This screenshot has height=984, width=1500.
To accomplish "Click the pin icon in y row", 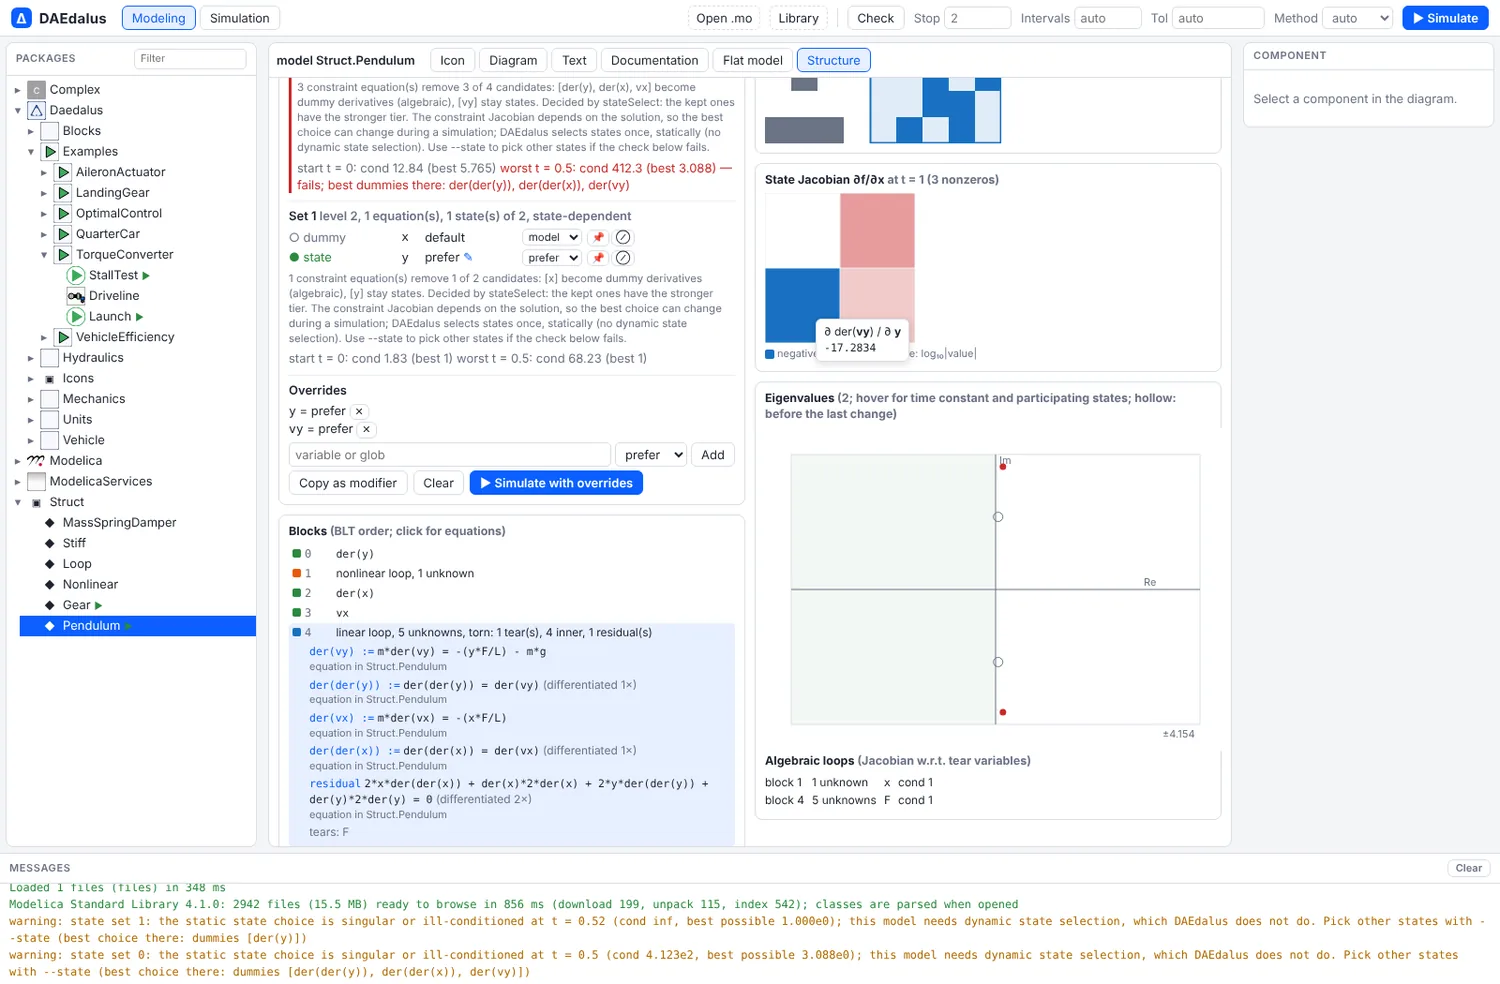I will tap(598, 258).
